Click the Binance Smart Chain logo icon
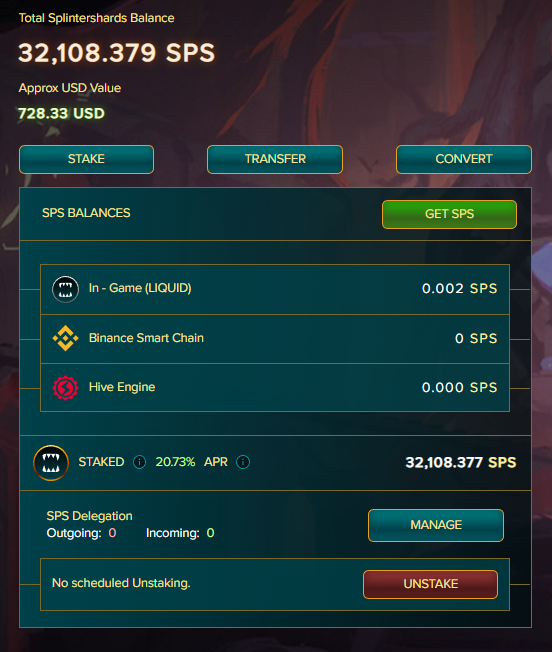This screenshot has width=552, height=652. [x=65, y=338]
